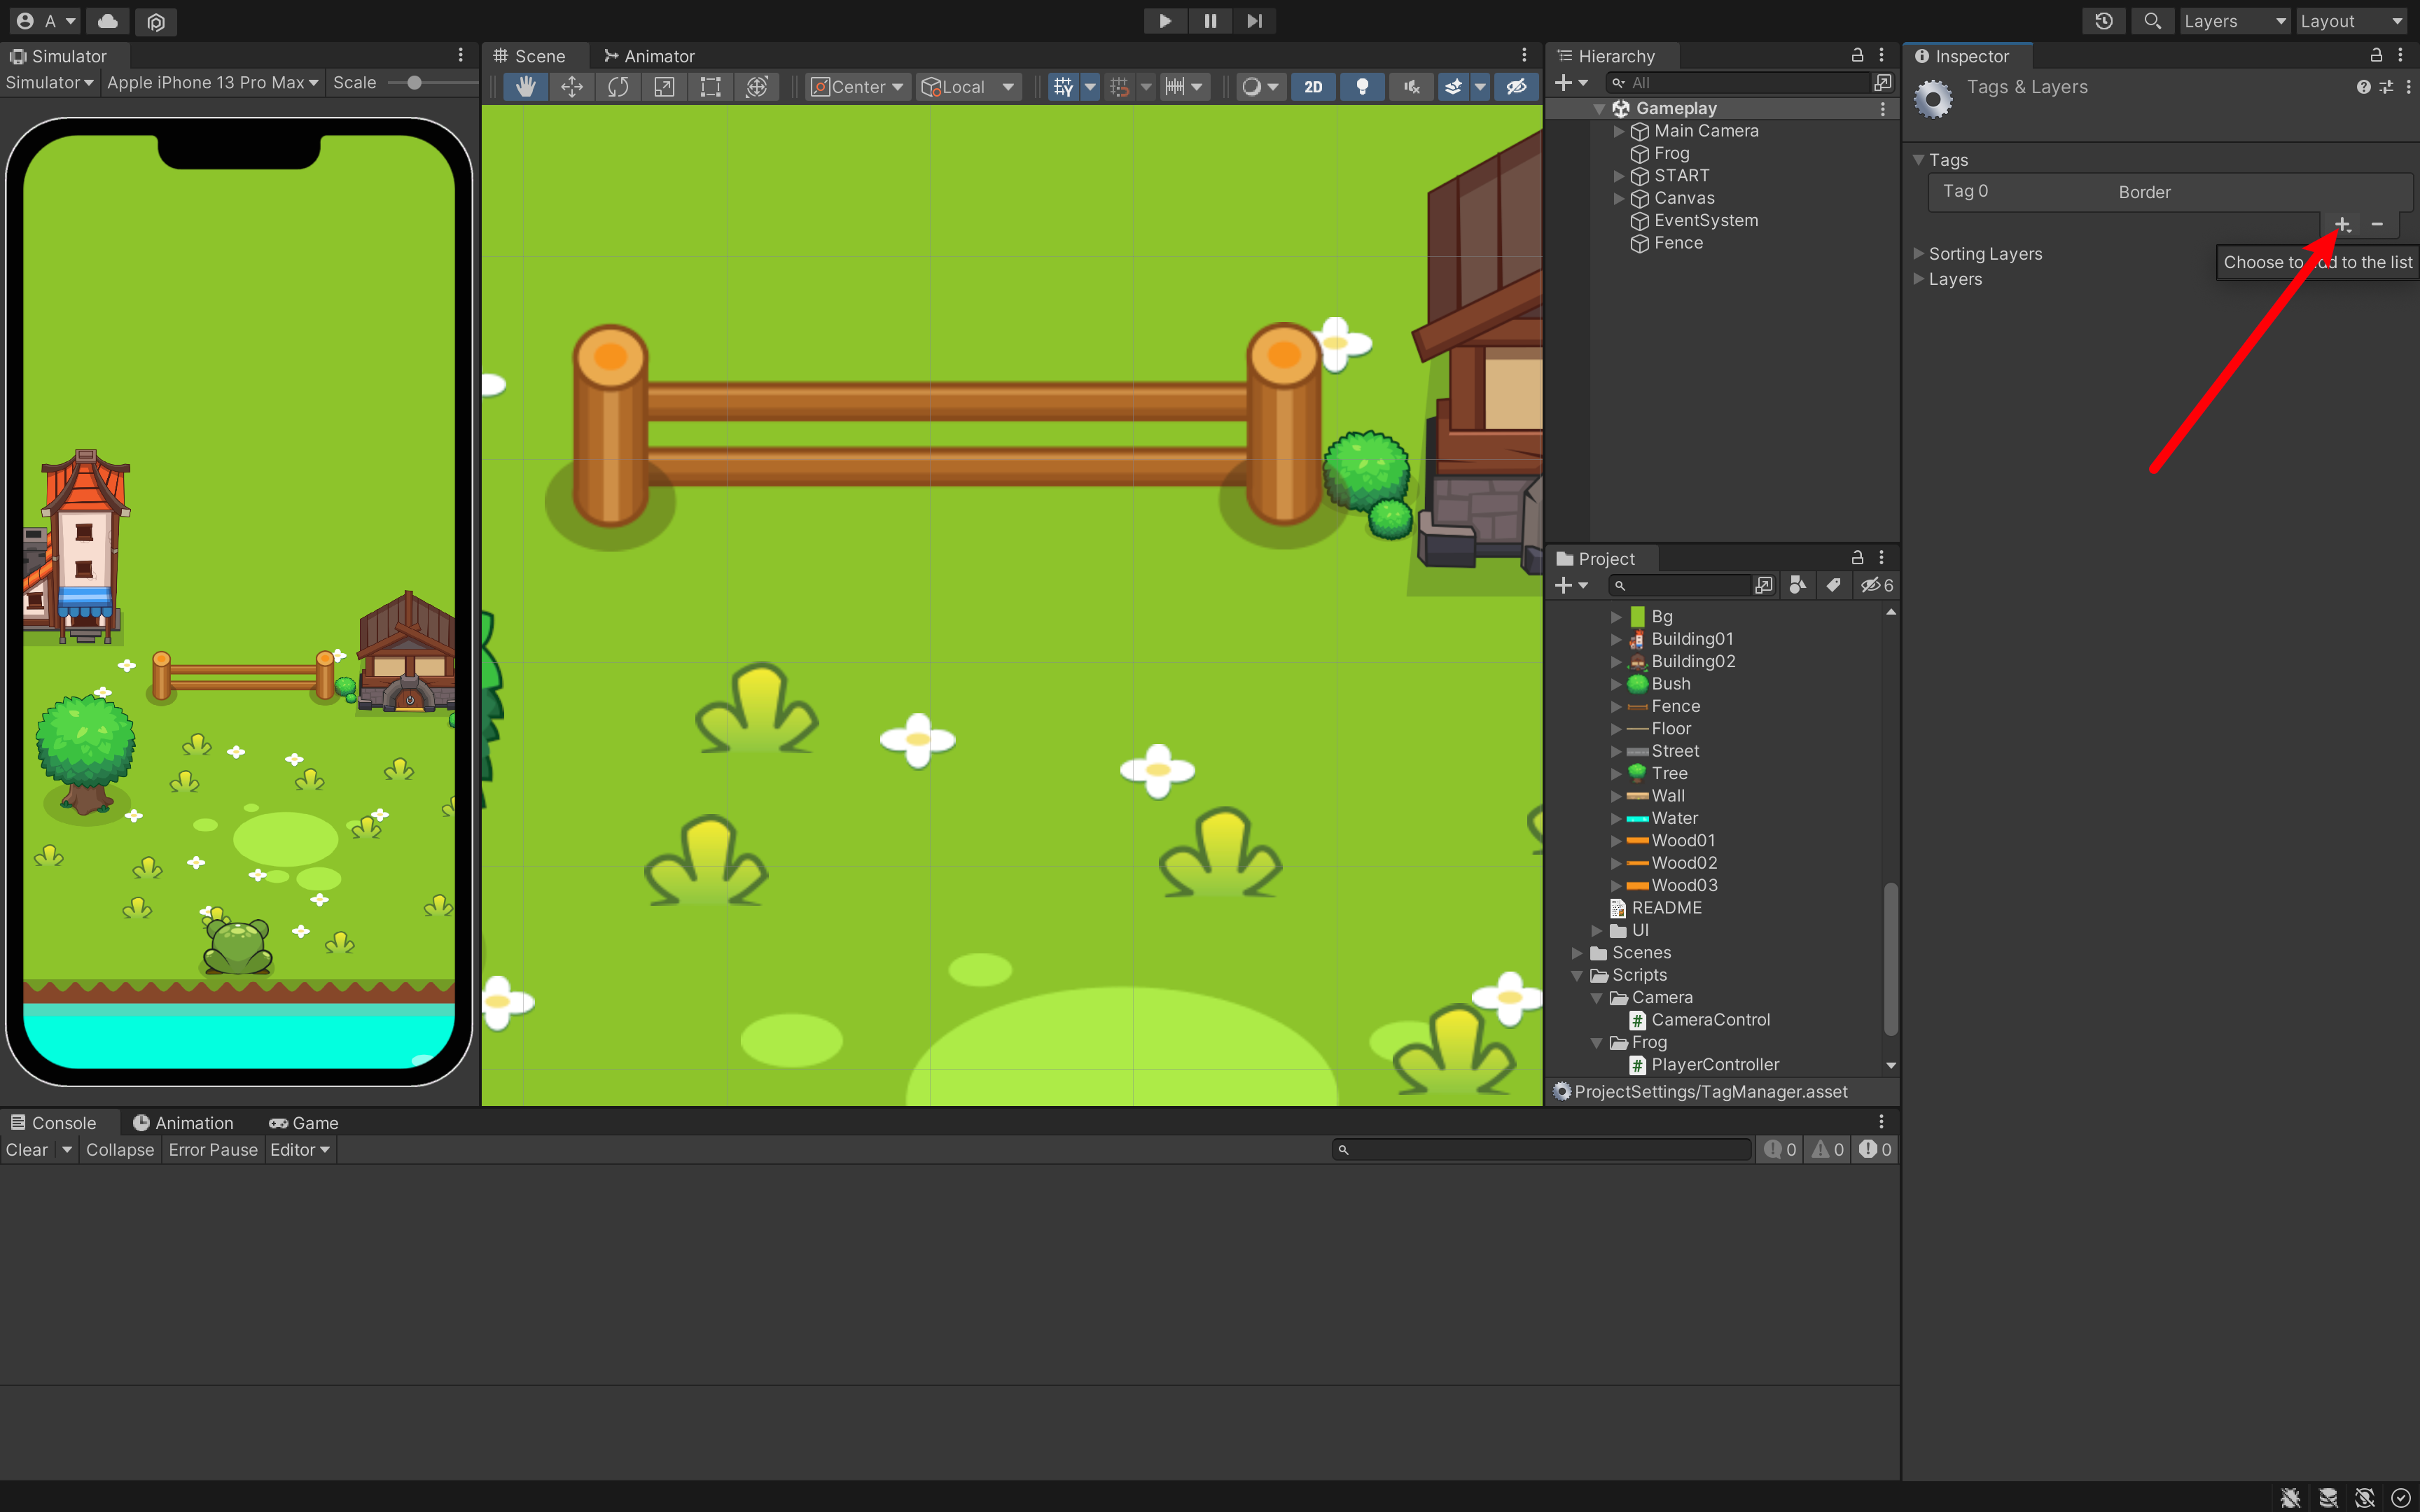Viewport: 2420px width, 1512px height.
Task: Open the Simulator mode dropdown
Action: click(x=49, y=83)
